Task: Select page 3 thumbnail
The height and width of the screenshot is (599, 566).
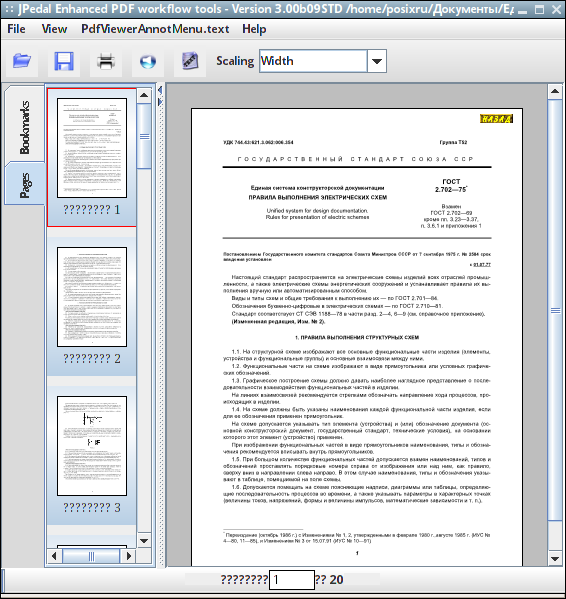Action: click(92, 446)
